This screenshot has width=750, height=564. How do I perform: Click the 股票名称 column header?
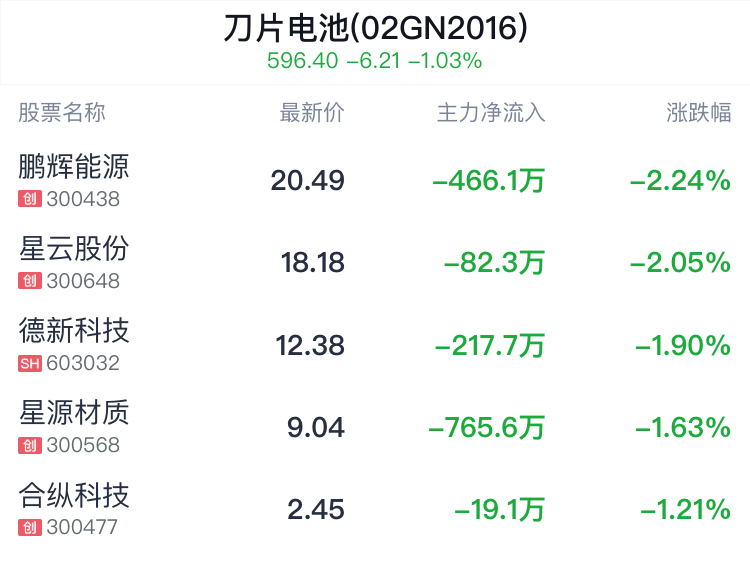pyautogui.click(x=62, y=113)
